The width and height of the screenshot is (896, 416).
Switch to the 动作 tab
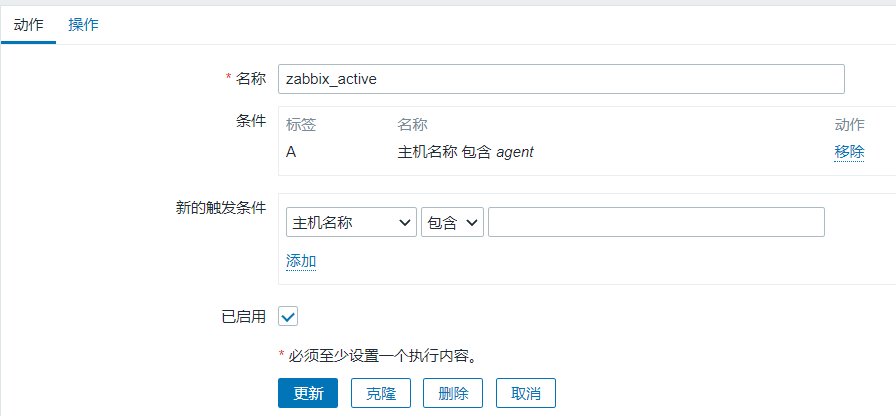pyautogui.click(x=28, y=24)
